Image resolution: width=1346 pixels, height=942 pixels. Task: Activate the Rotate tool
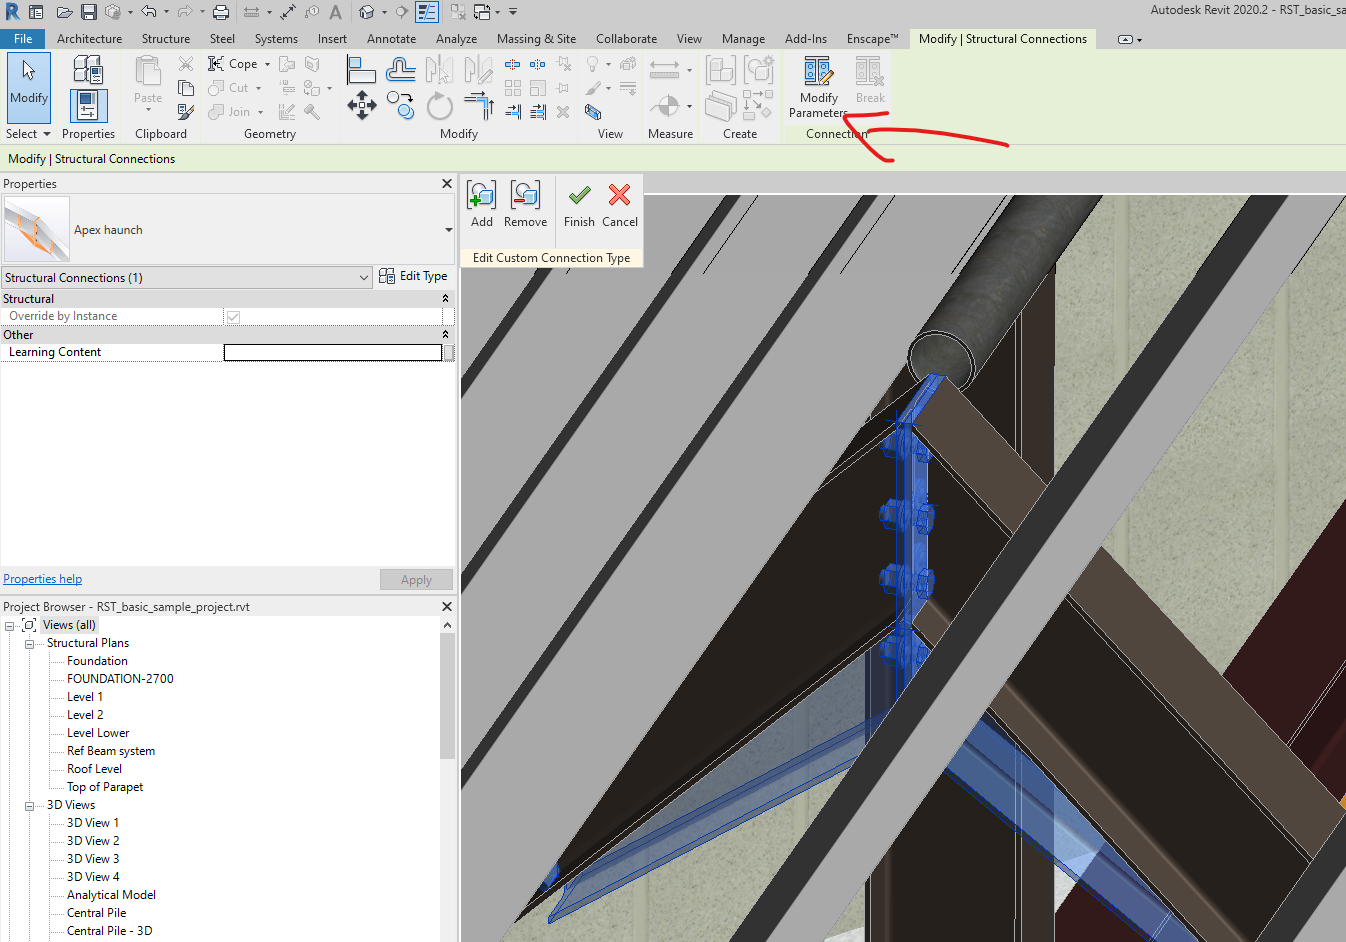439,104
